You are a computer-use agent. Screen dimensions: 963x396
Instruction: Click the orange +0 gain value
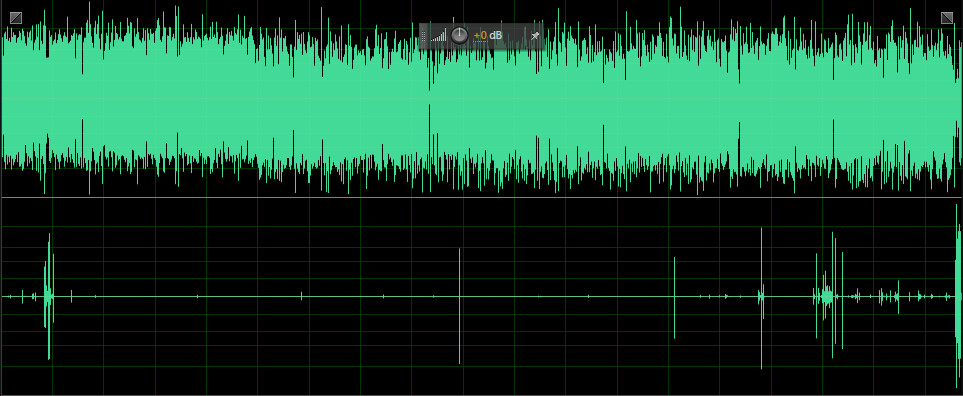point(480,36)
